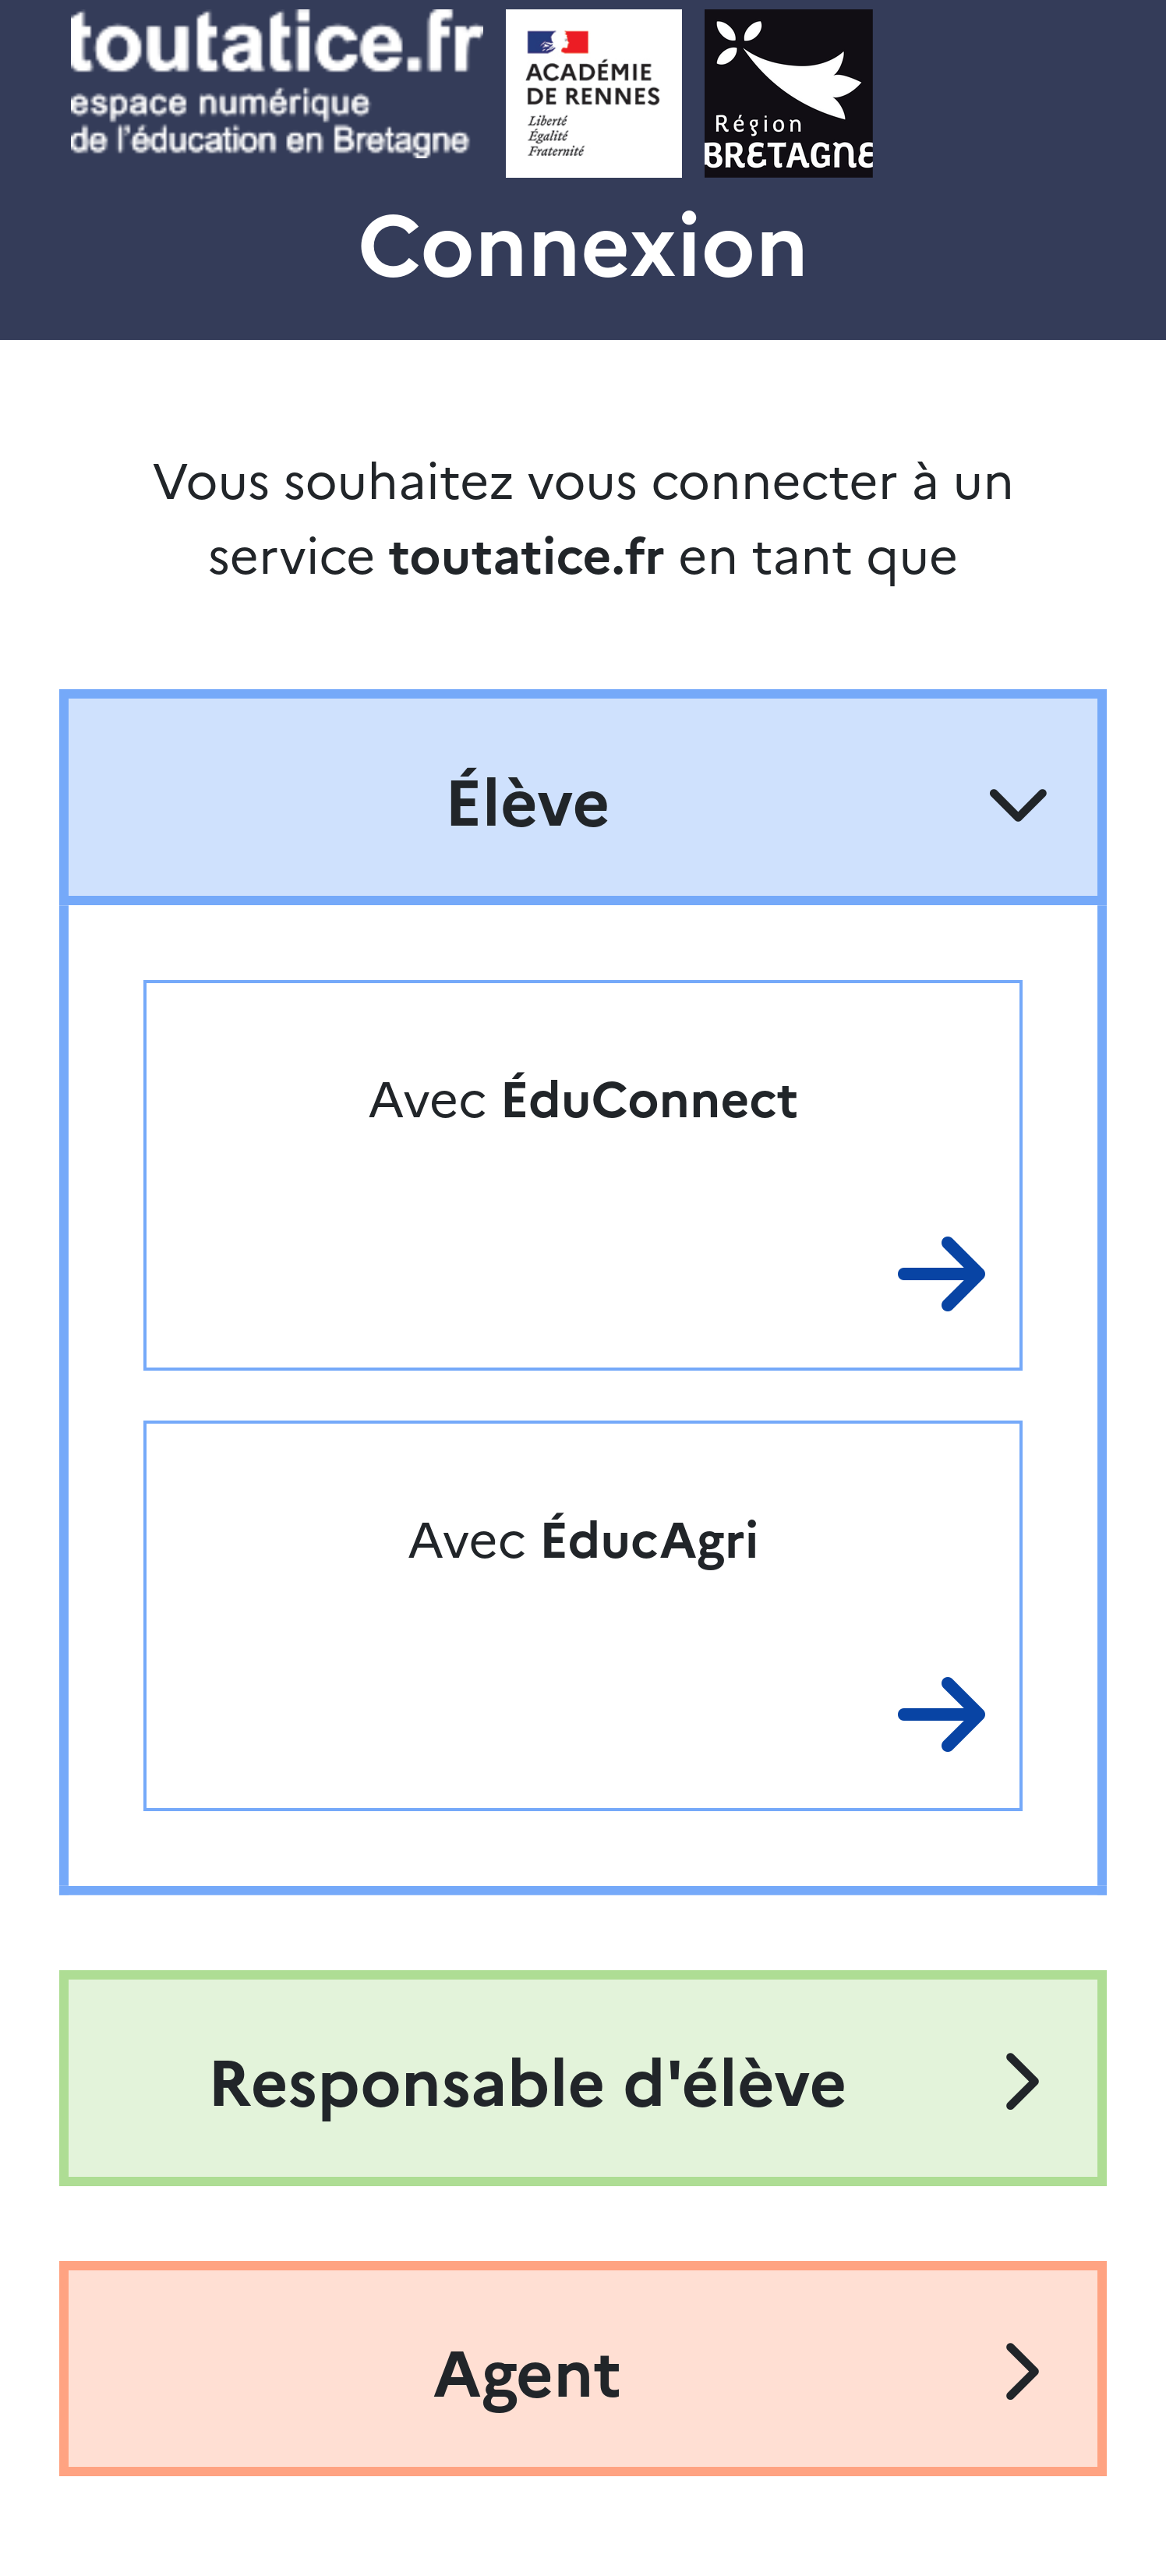The width and height of the screenshot is (1166, 2576).
Task: Click the blue arrow in the ÉduConnect card
Action: (x=941, y=1274)
